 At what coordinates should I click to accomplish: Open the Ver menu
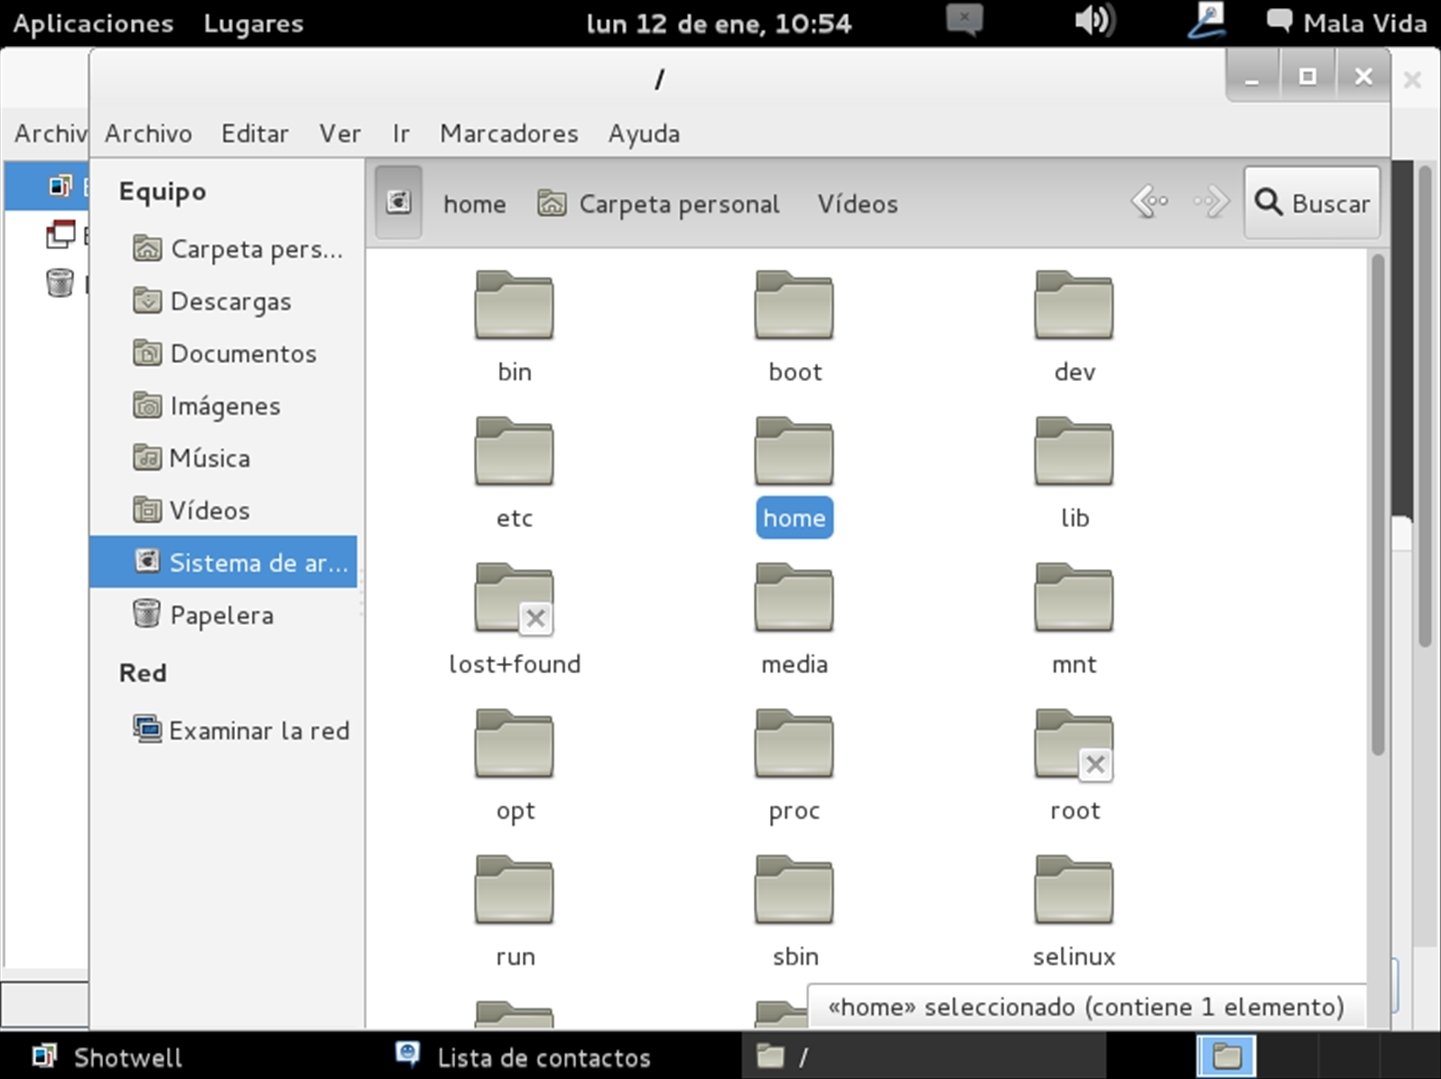[x=340, y=133]
